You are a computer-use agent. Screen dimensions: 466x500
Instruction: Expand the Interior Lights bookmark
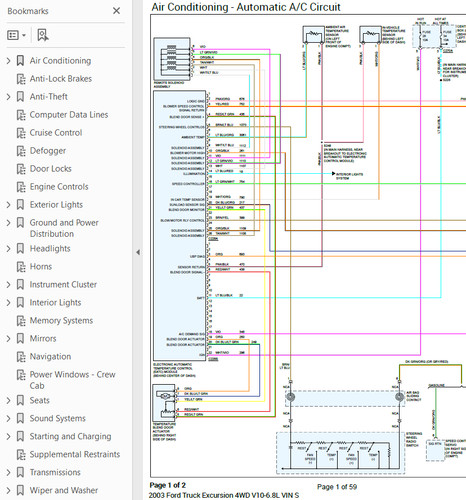pyautogui.click(x=9, y=303)
